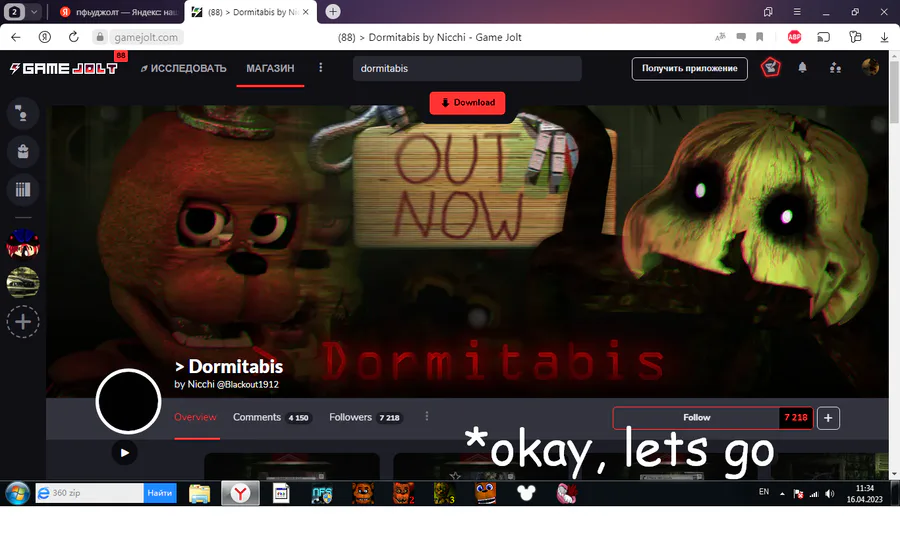Image resolution: width=900 pixels, height=555 pixels.
Task: Open the Mickey Mouse icon on taskbar
Action: [526, 493]
